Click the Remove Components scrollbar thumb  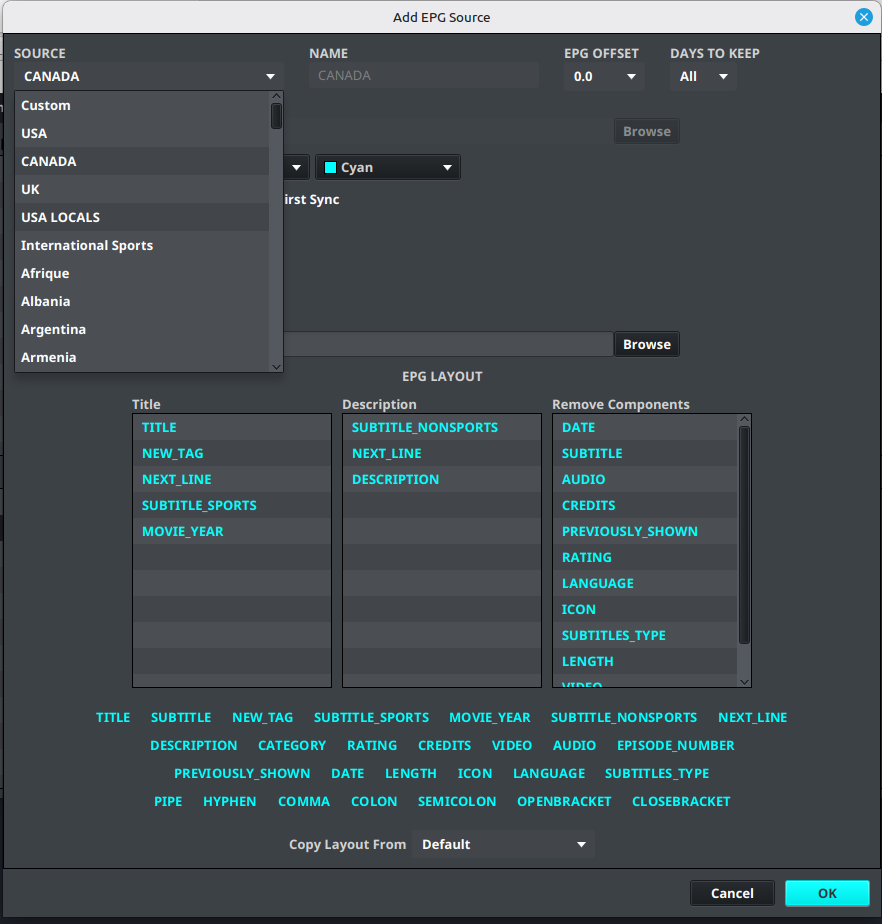pyautogui.click(x=744, y=535)
